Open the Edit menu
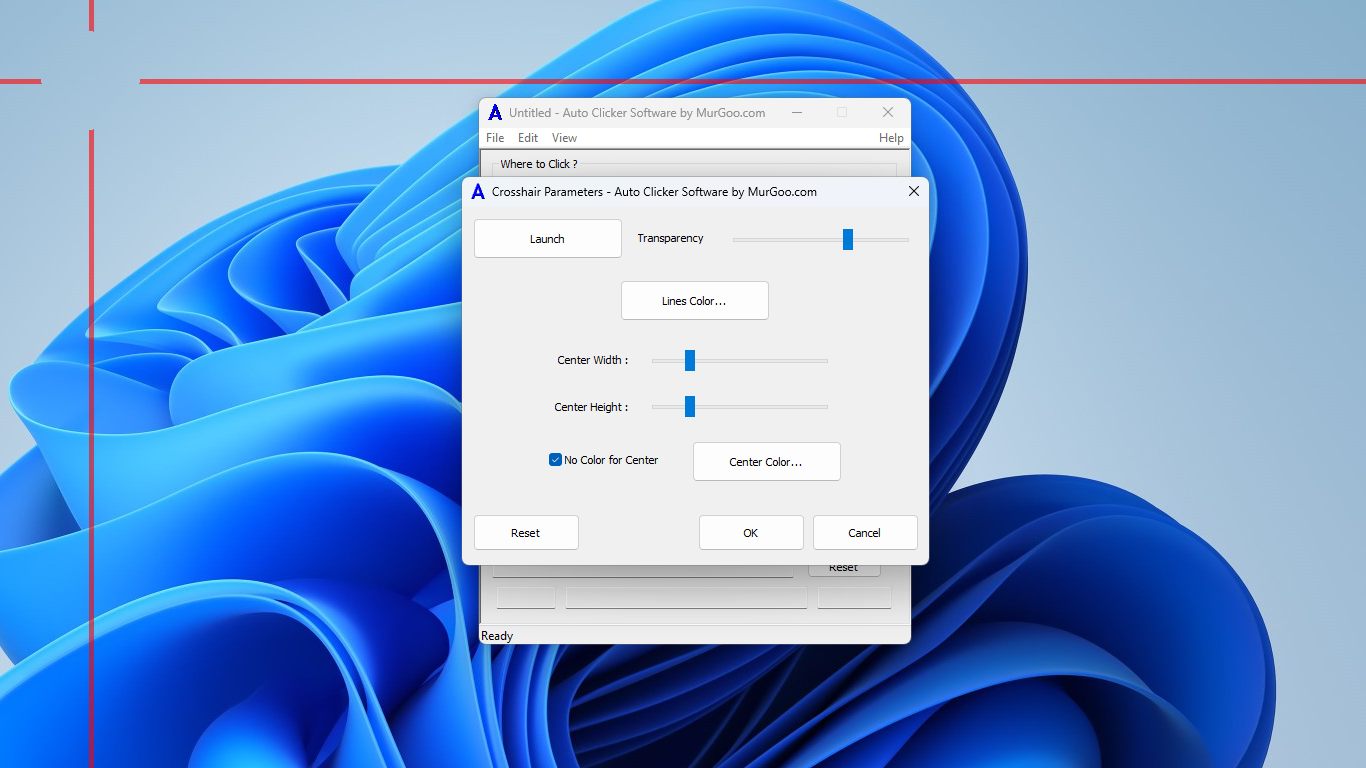 pyautogui.click(x=527, y=137)
